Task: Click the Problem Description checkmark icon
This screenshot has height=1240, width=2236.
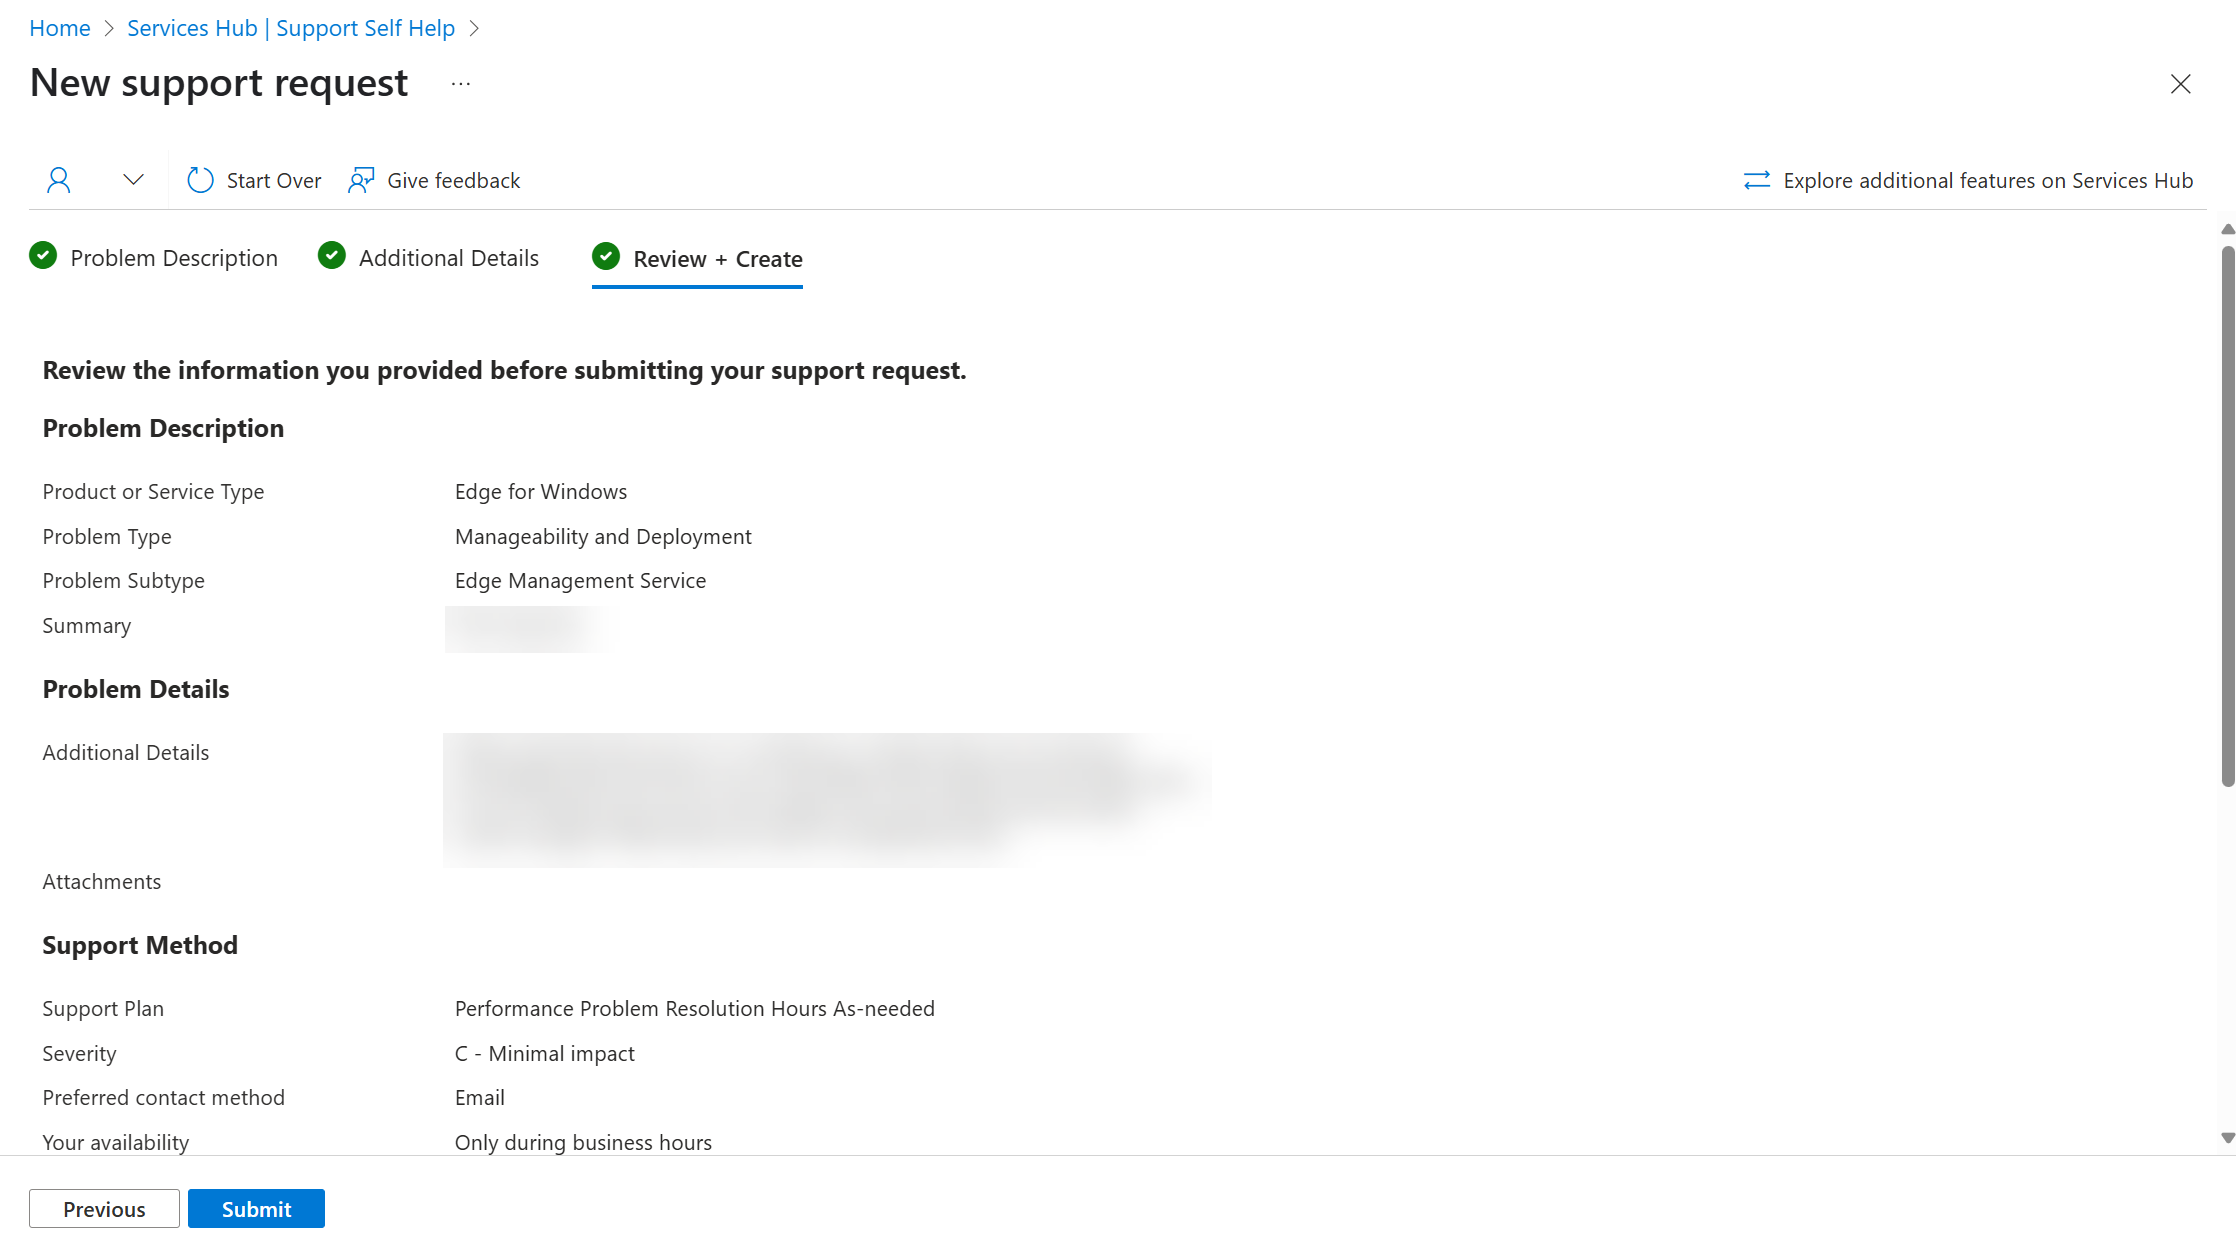Action: coord(46,257)
